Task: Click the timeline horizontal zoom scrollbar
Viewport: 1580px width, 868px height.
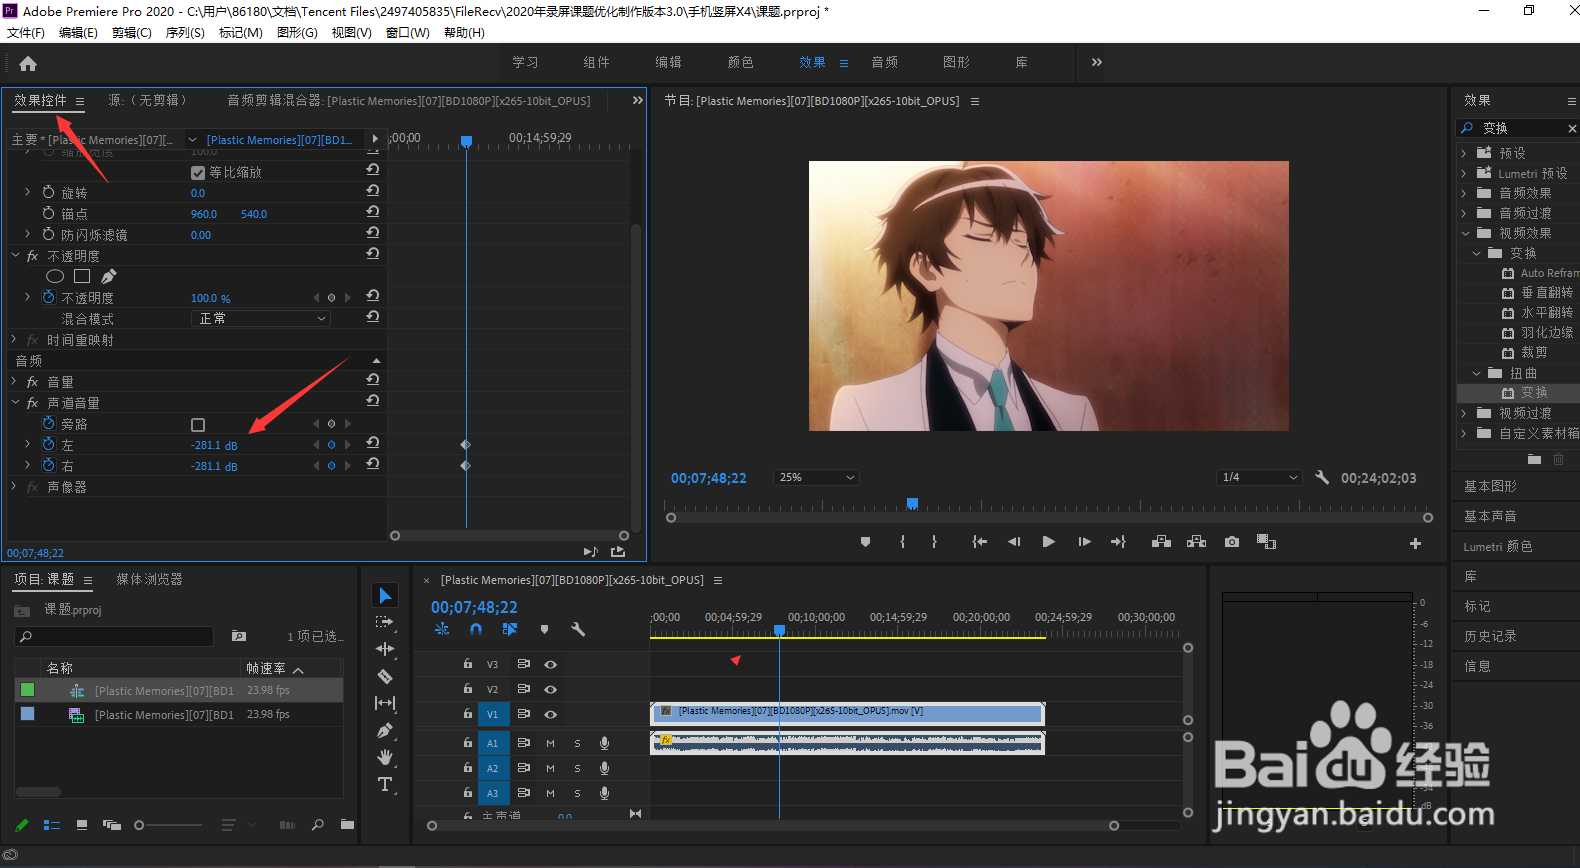Action: coord(773,826)
